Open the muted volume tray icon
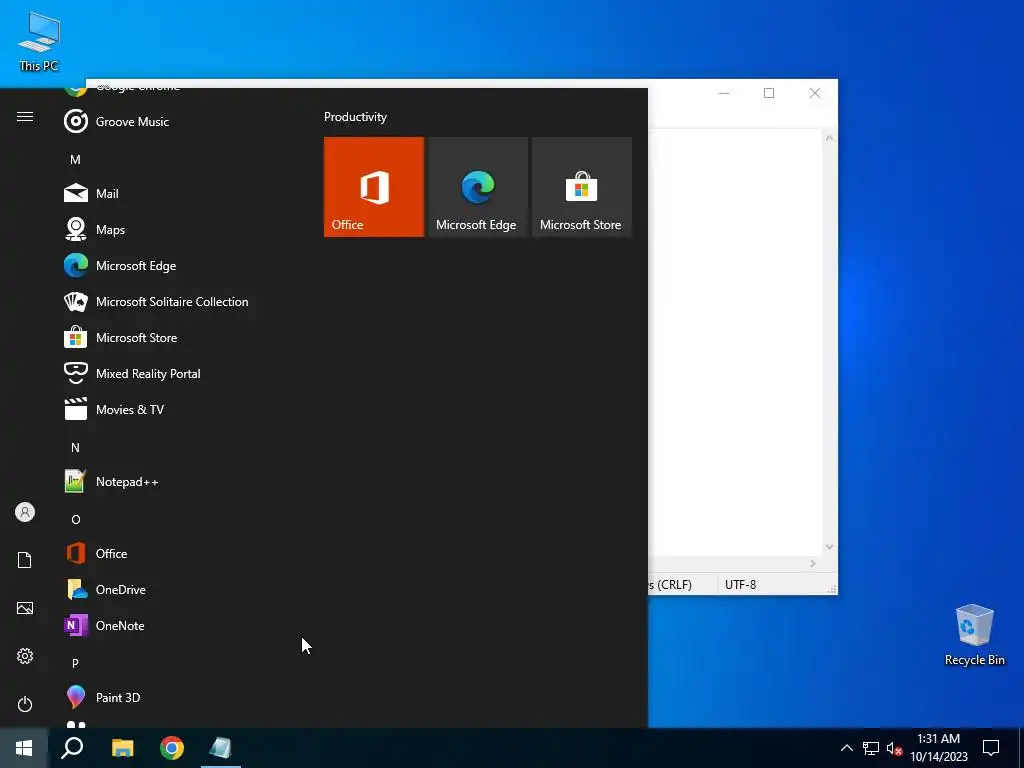 pos(894,748)
